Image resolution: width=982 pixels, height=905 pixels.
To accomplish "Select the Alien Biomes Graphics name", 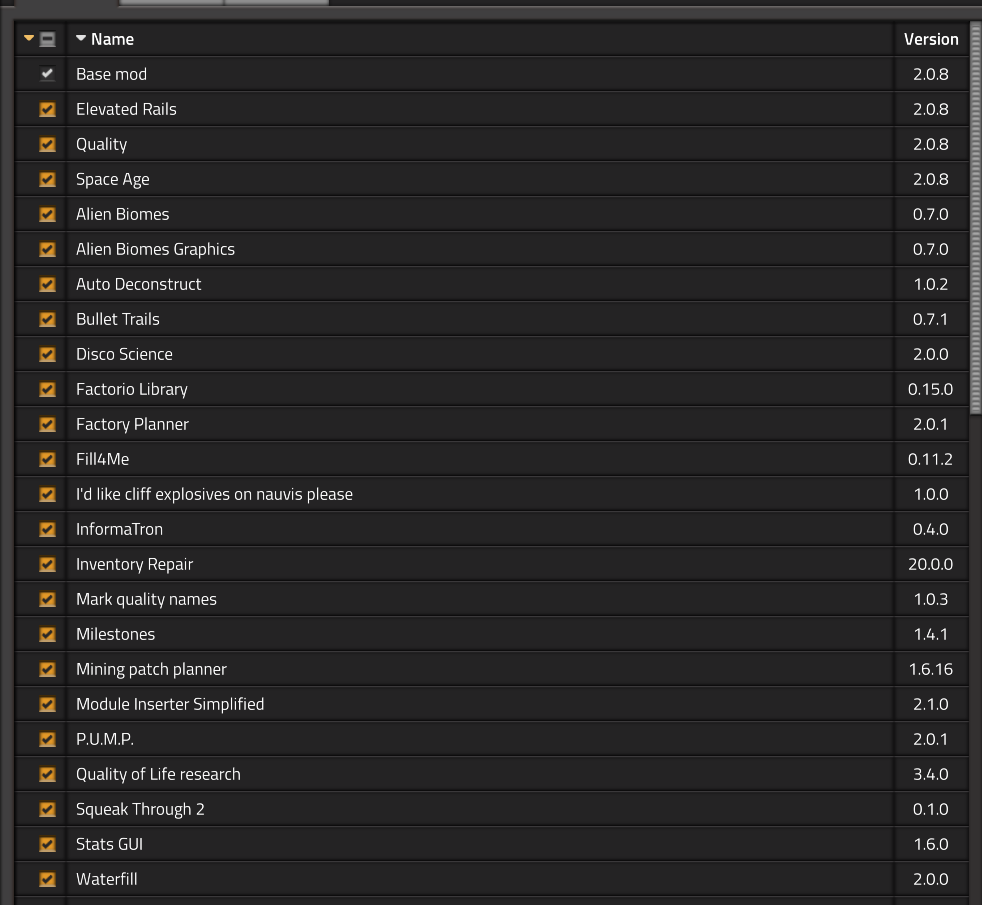I will click(x=155, y=249).
